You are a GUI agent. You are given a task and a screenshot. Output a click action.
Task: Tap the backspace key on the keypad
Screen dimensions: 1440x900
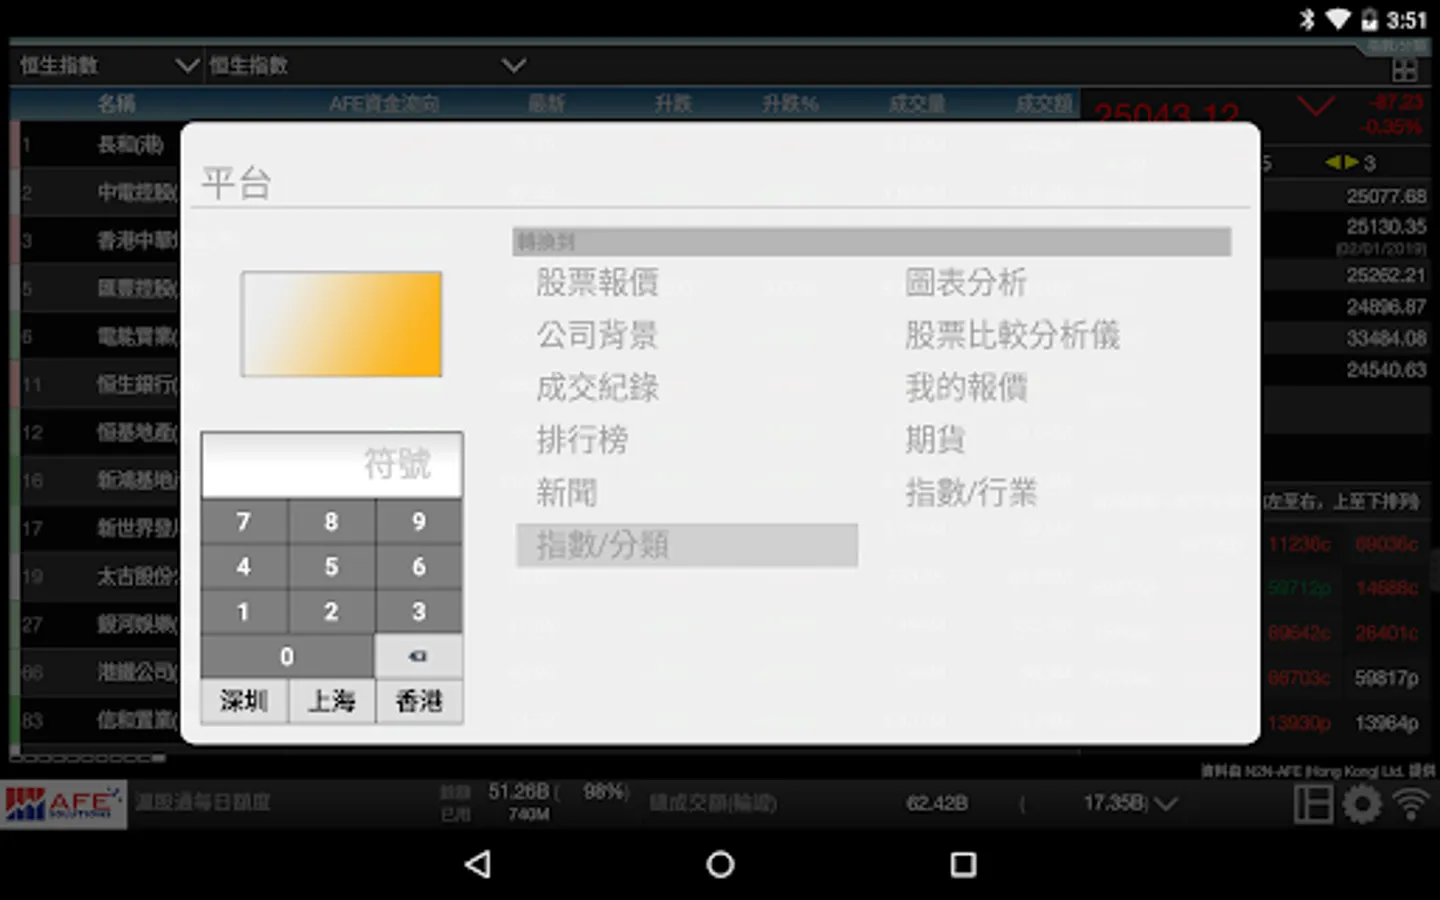pos(419,656)
